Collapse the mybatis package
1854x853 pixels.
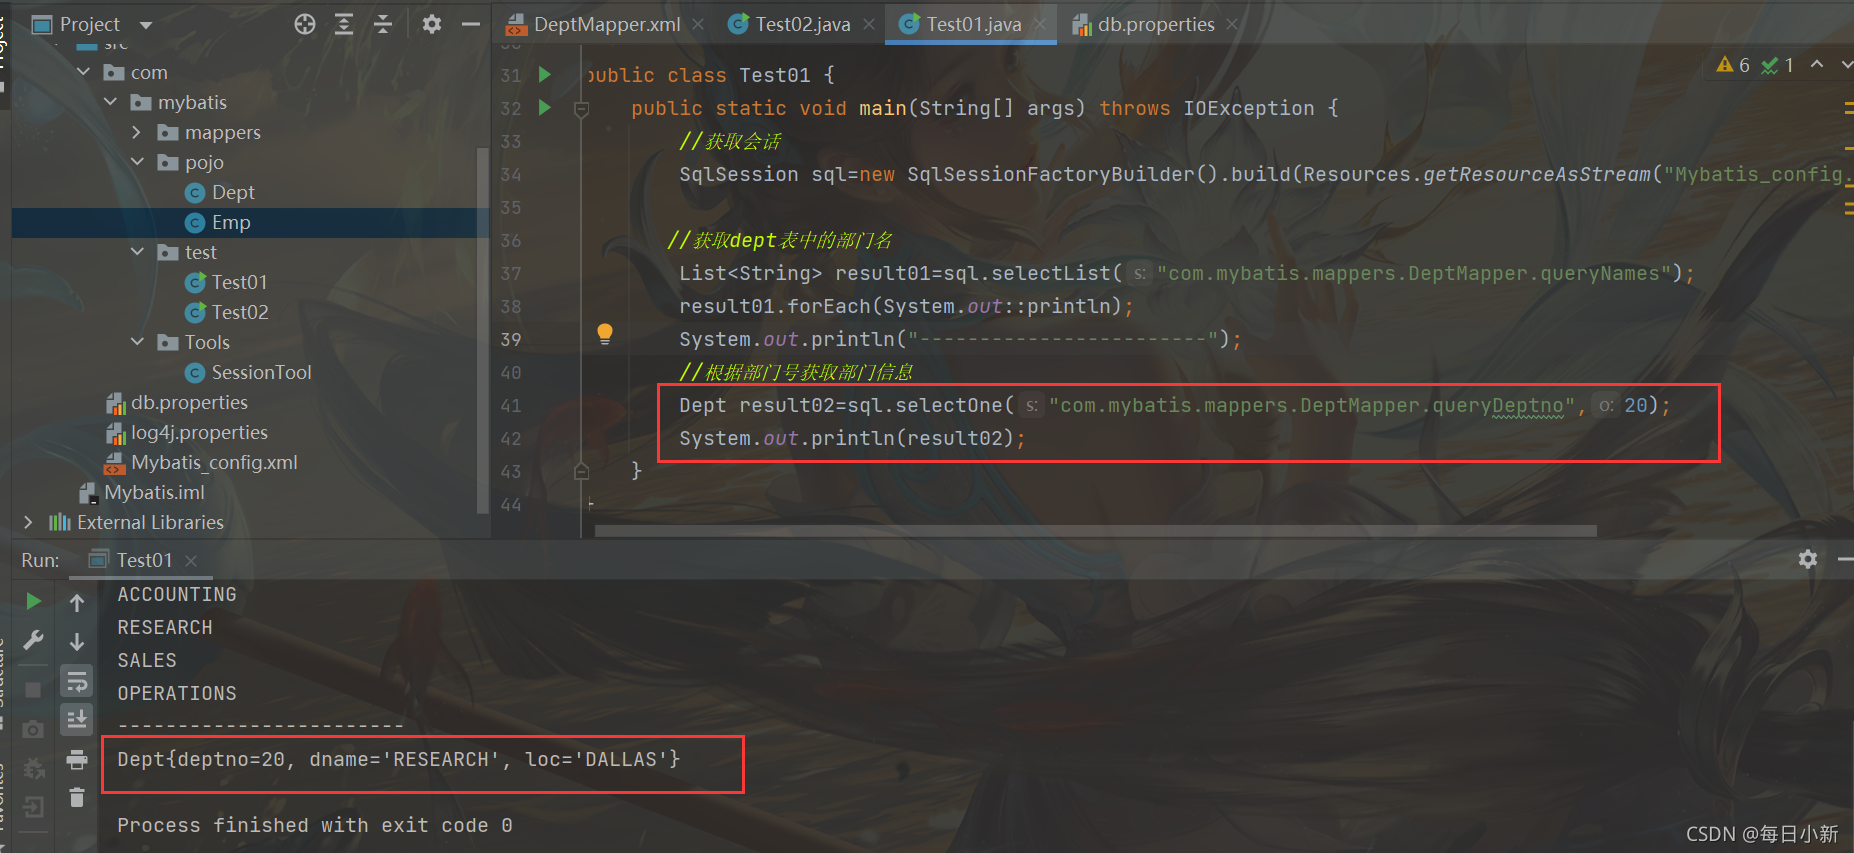click(111, 102)
